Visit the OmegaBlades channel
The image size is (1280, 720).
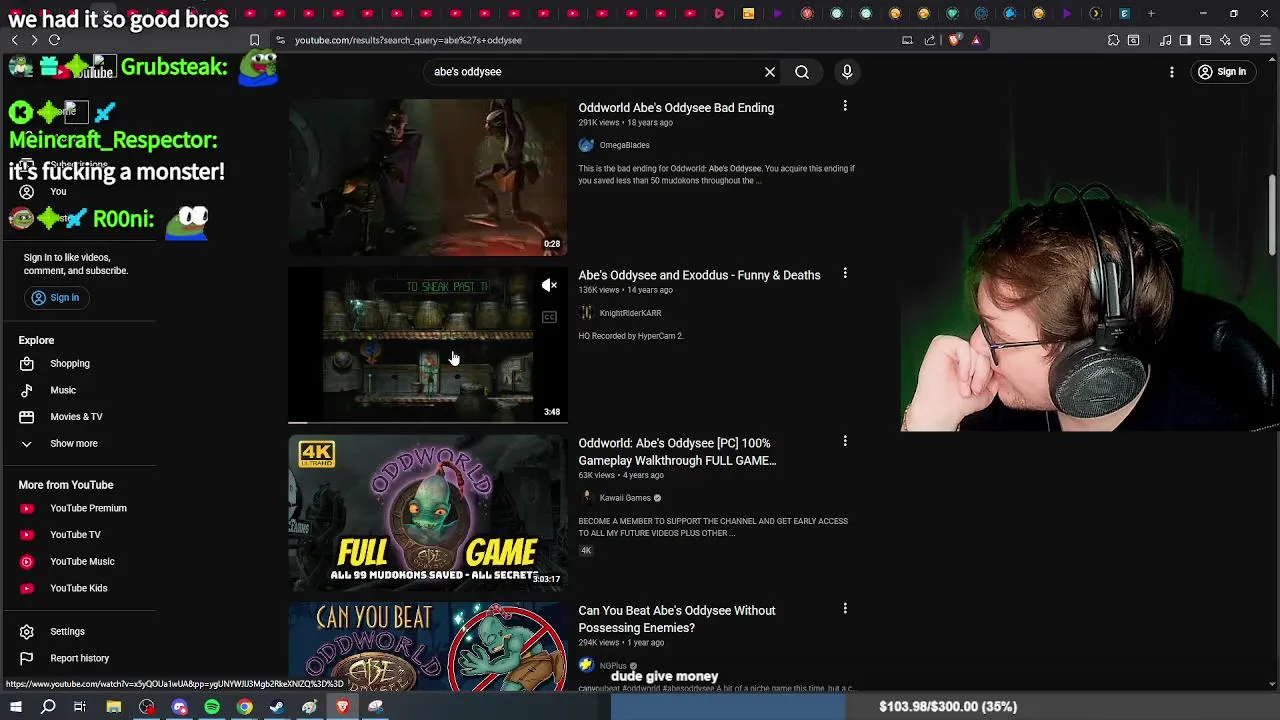624,145
